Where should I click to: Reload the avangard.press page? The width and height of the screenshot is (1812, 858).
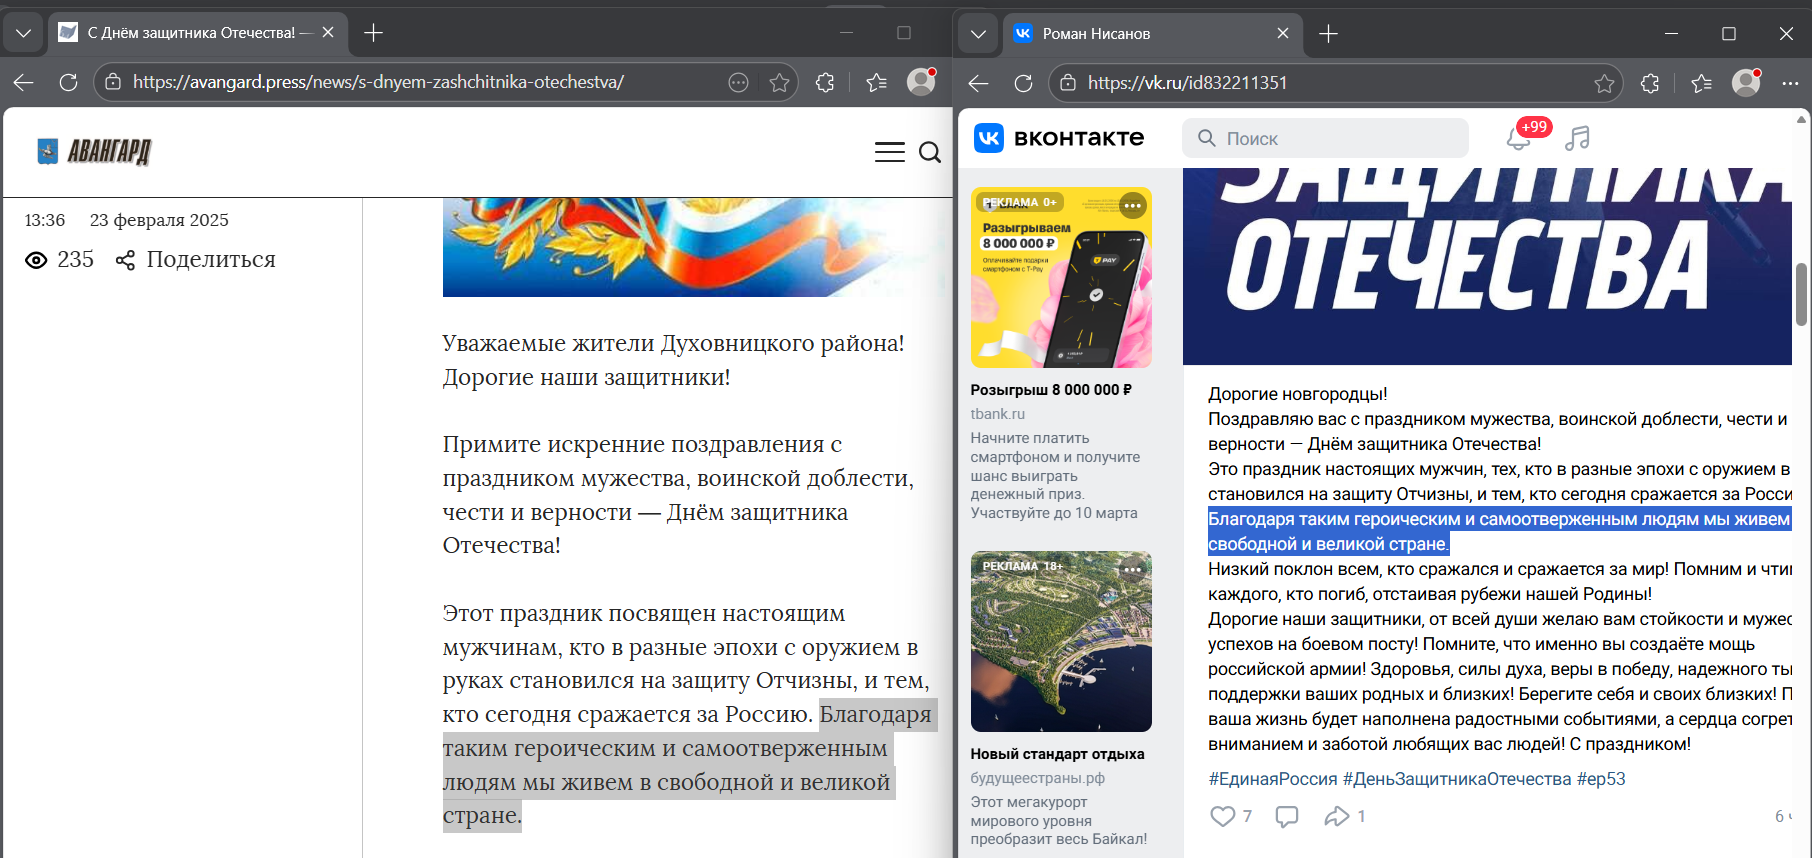coord(68,82)
